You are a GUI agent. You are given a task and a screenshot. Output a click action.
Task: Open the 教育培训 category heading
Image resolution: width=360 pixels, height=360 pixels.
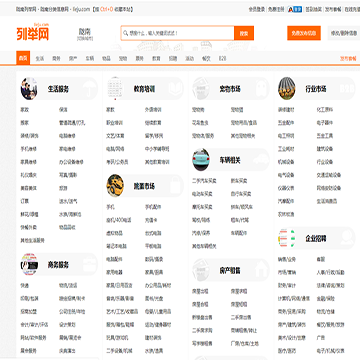(144, 89)
